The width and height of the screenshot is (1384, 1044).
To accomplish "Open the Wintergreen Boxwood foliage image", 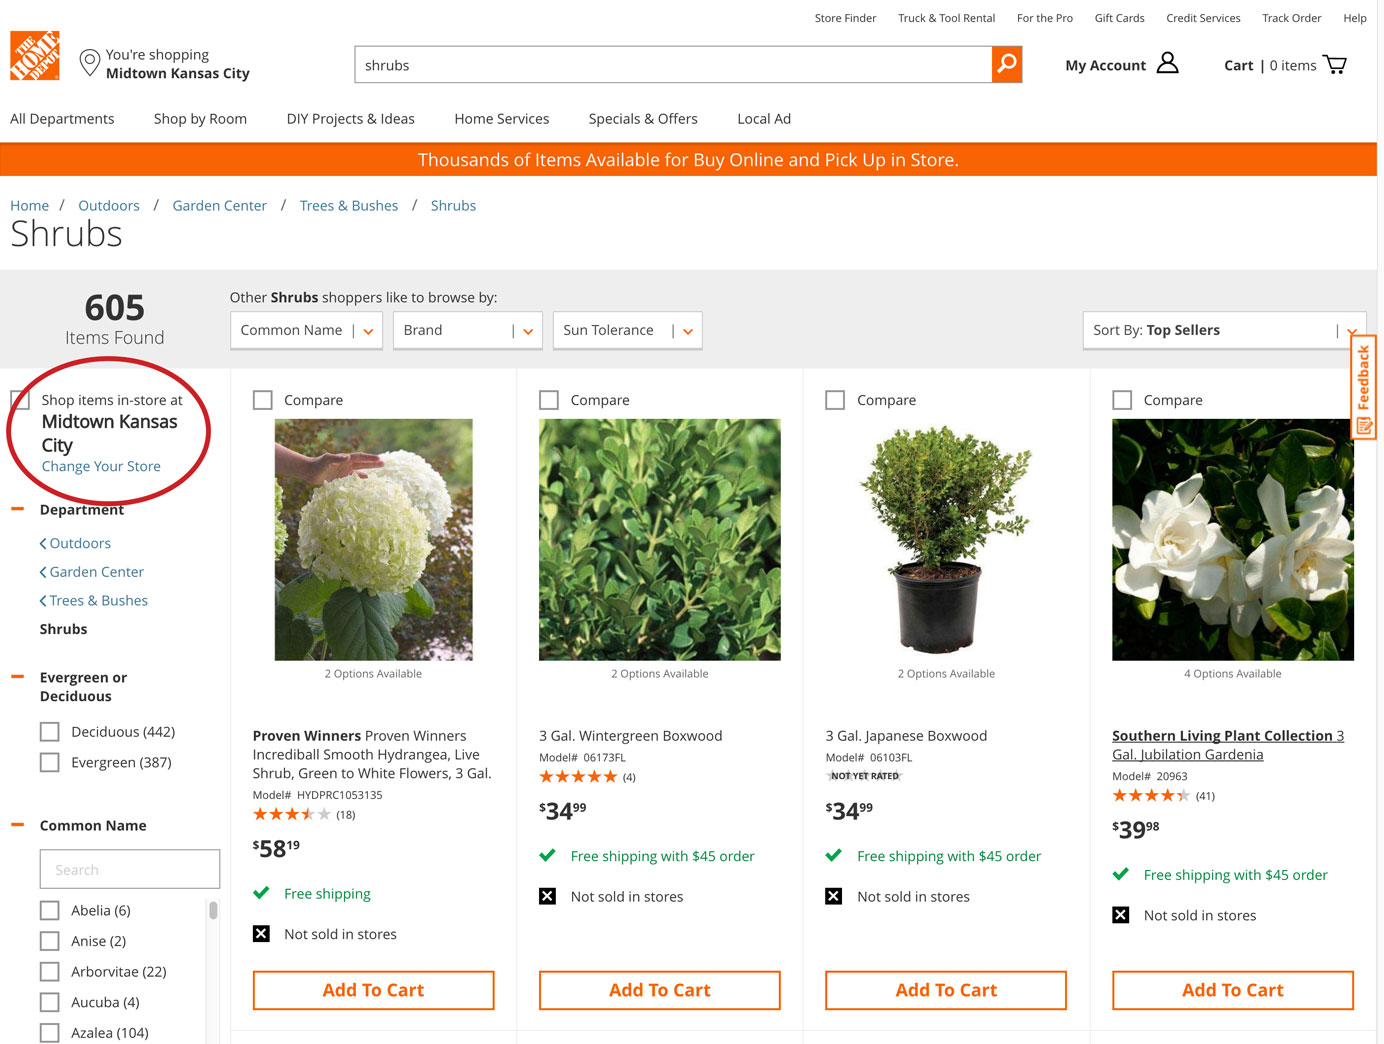I will 660,540.
